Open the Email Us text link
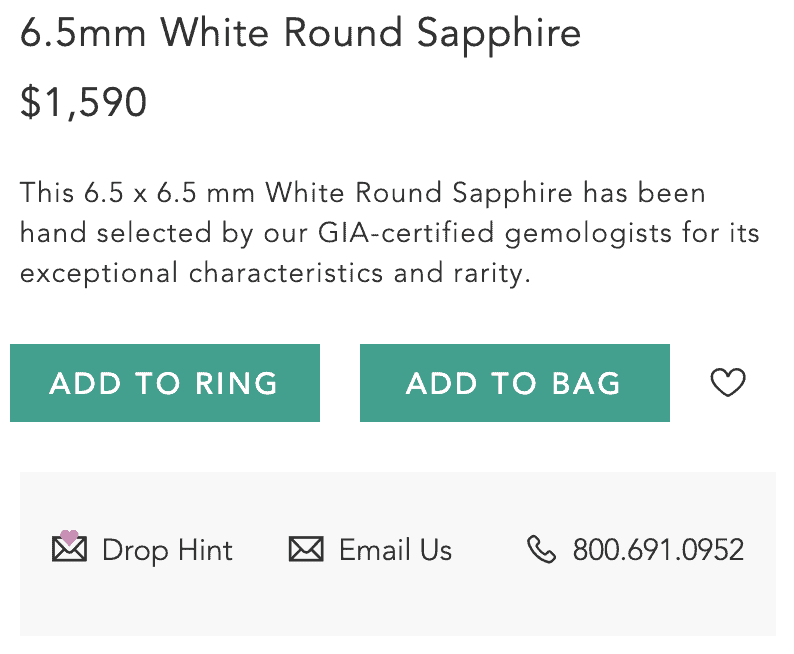The width and height of the screenshot is (794, 654). (x=395, y=550)
